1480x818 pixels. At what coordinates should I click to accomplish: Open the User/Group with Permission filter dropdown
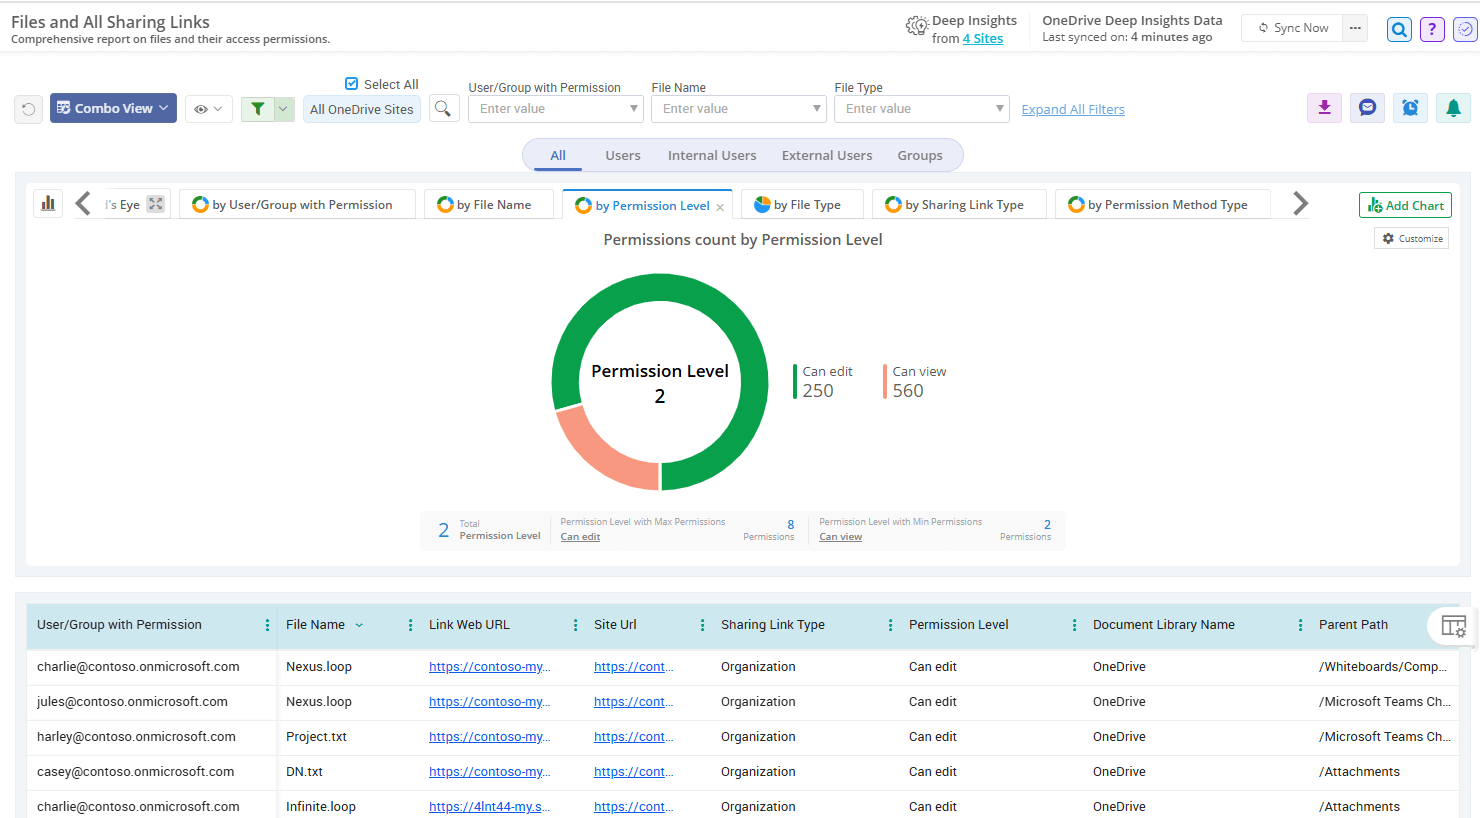(633, 109)
